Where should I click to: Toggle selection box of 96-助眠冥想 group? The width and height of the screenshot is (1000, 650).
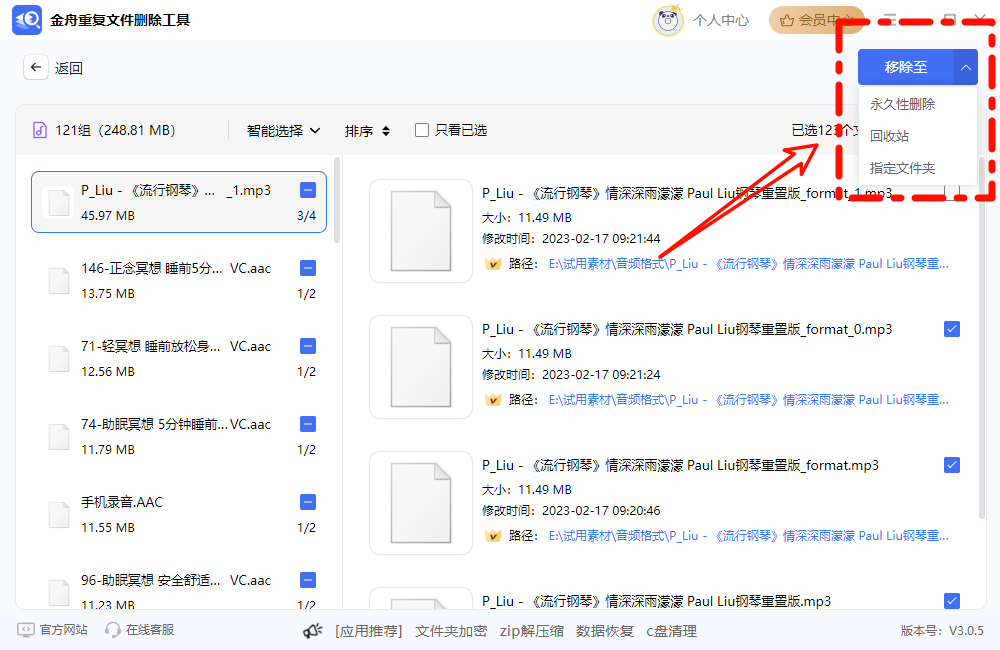tap(308, 580)
